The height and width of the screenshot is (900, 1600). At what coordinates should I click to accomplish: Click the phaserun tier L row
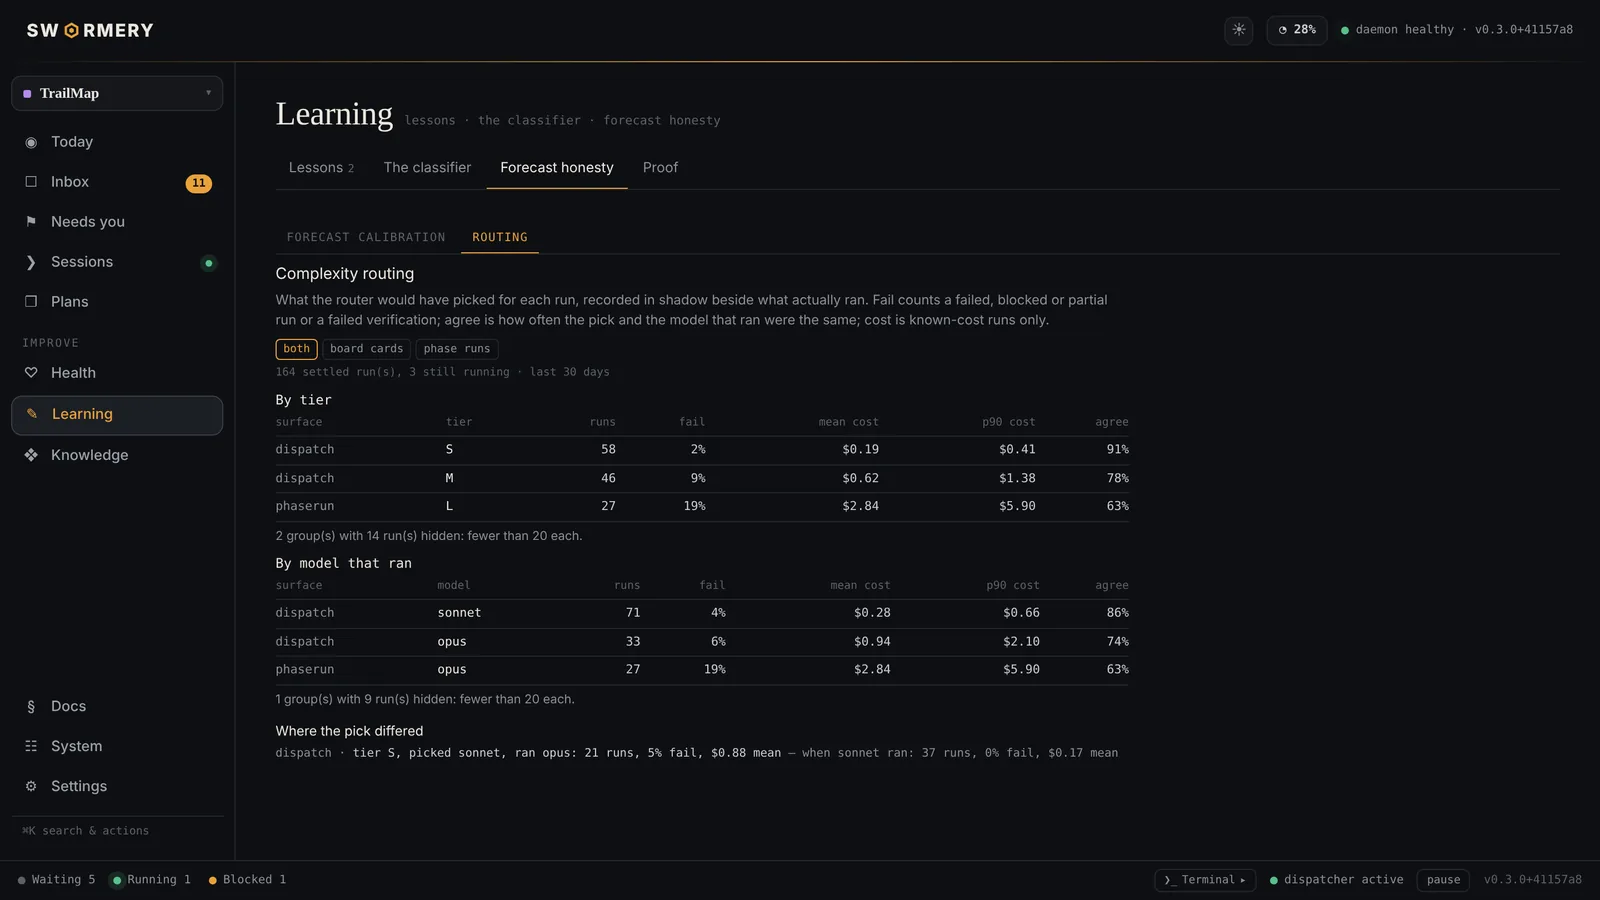point(702,506)
